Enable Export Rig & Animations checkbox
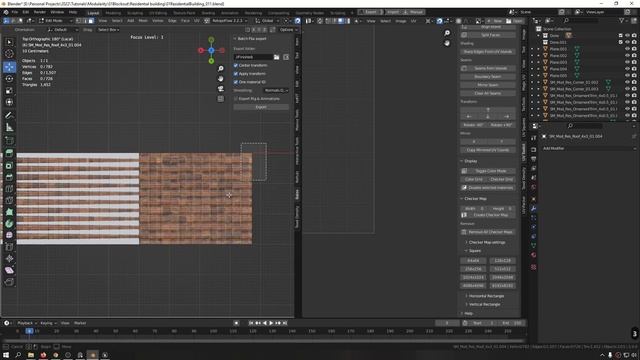Screen dimensions: 640x360 point(236,99)
